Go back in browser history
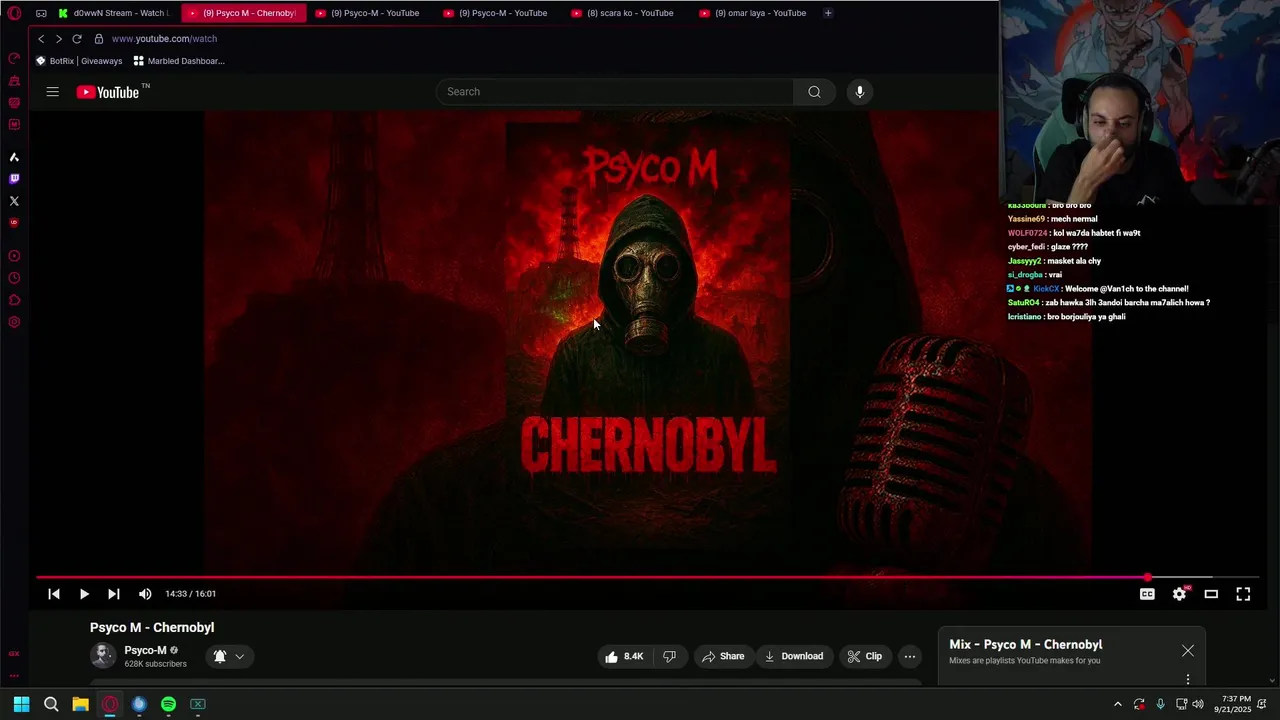1280x720 pixels. [x=41, y=39]
